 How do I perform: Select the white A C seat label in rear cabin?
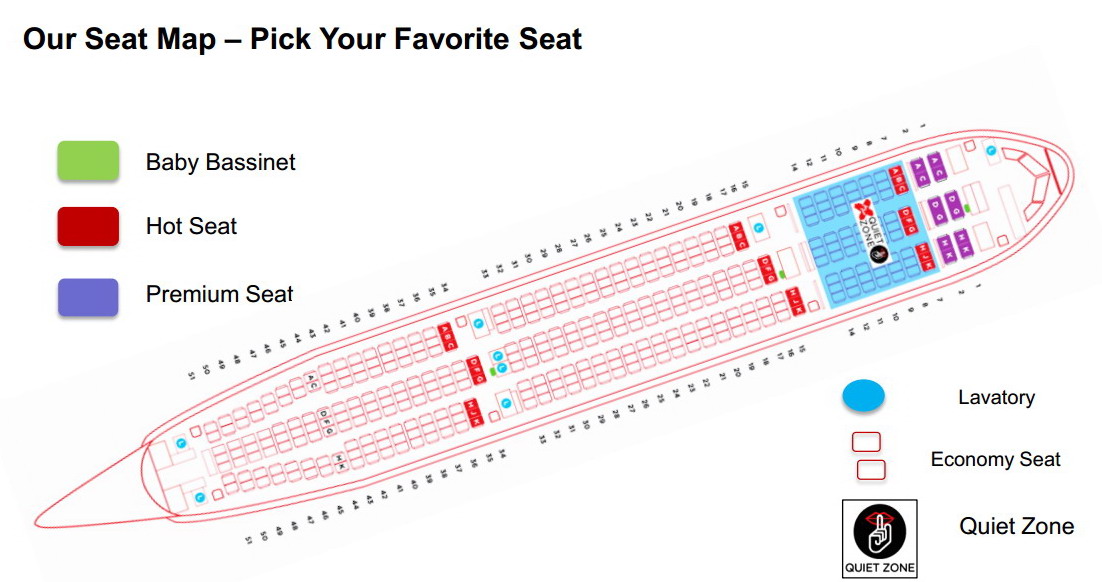pos(312,382)
